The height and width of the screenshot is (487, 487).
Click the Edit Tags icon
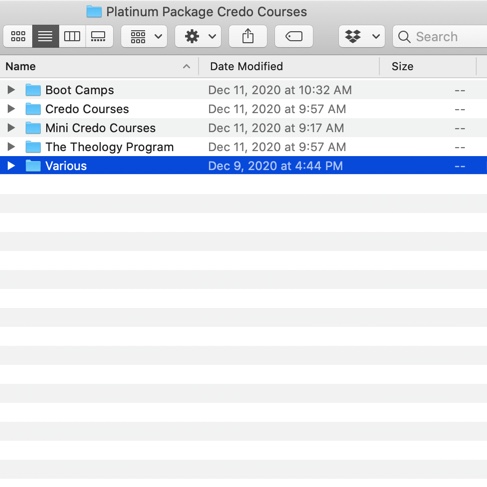[294, 36]
